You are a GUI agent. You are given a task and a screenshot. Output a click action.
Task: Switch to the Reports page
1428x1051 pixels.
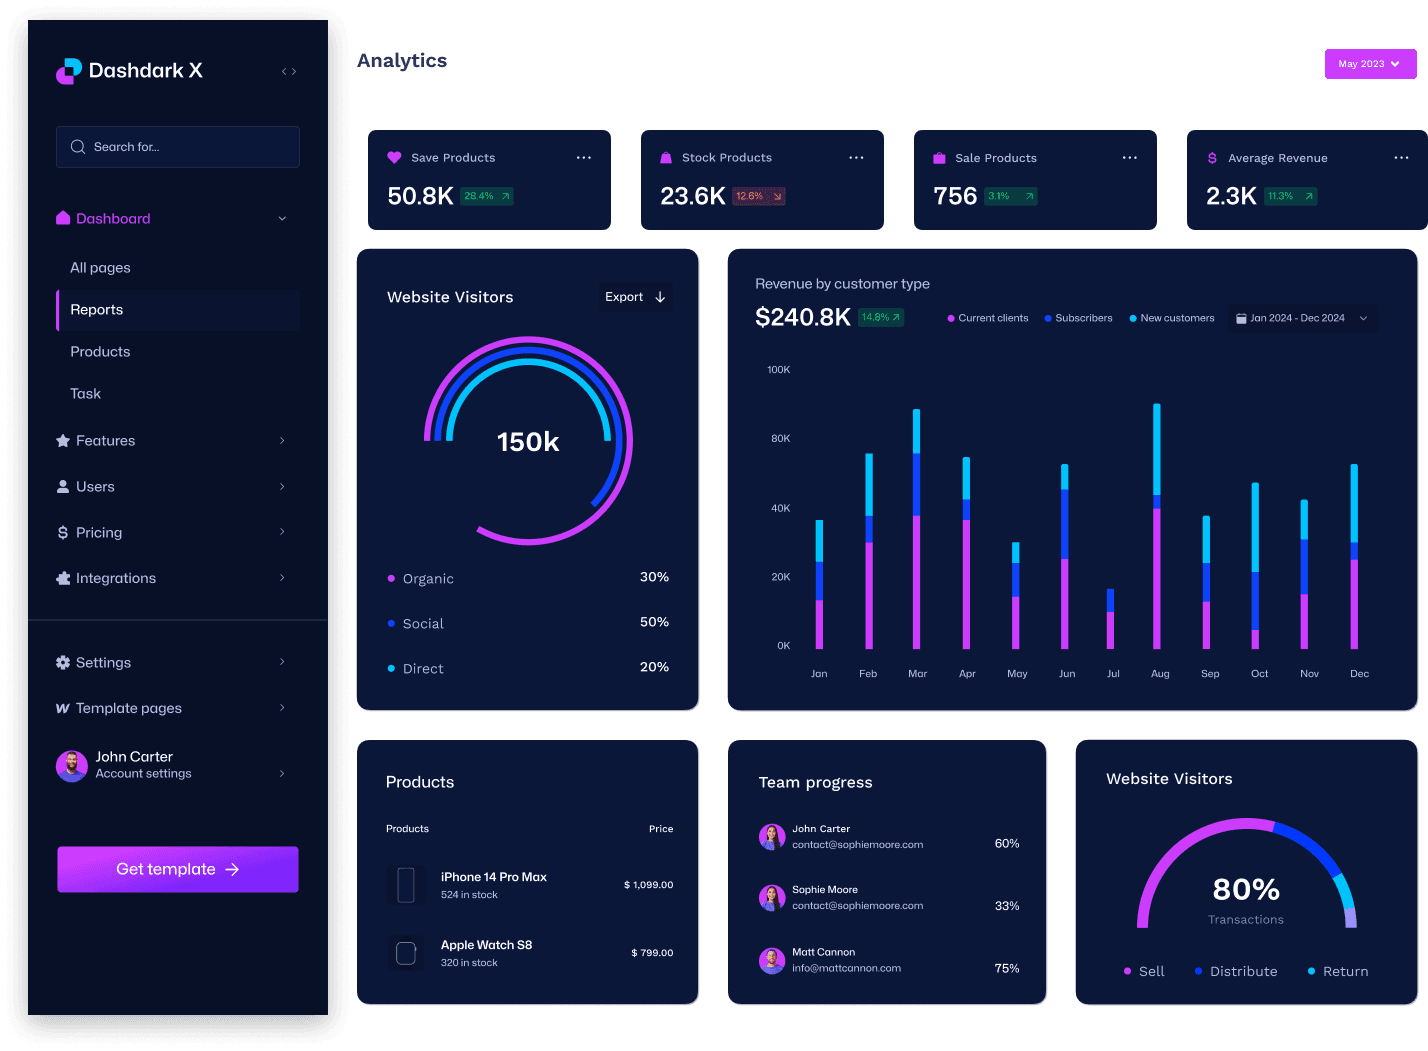click(x=96, y=310)
